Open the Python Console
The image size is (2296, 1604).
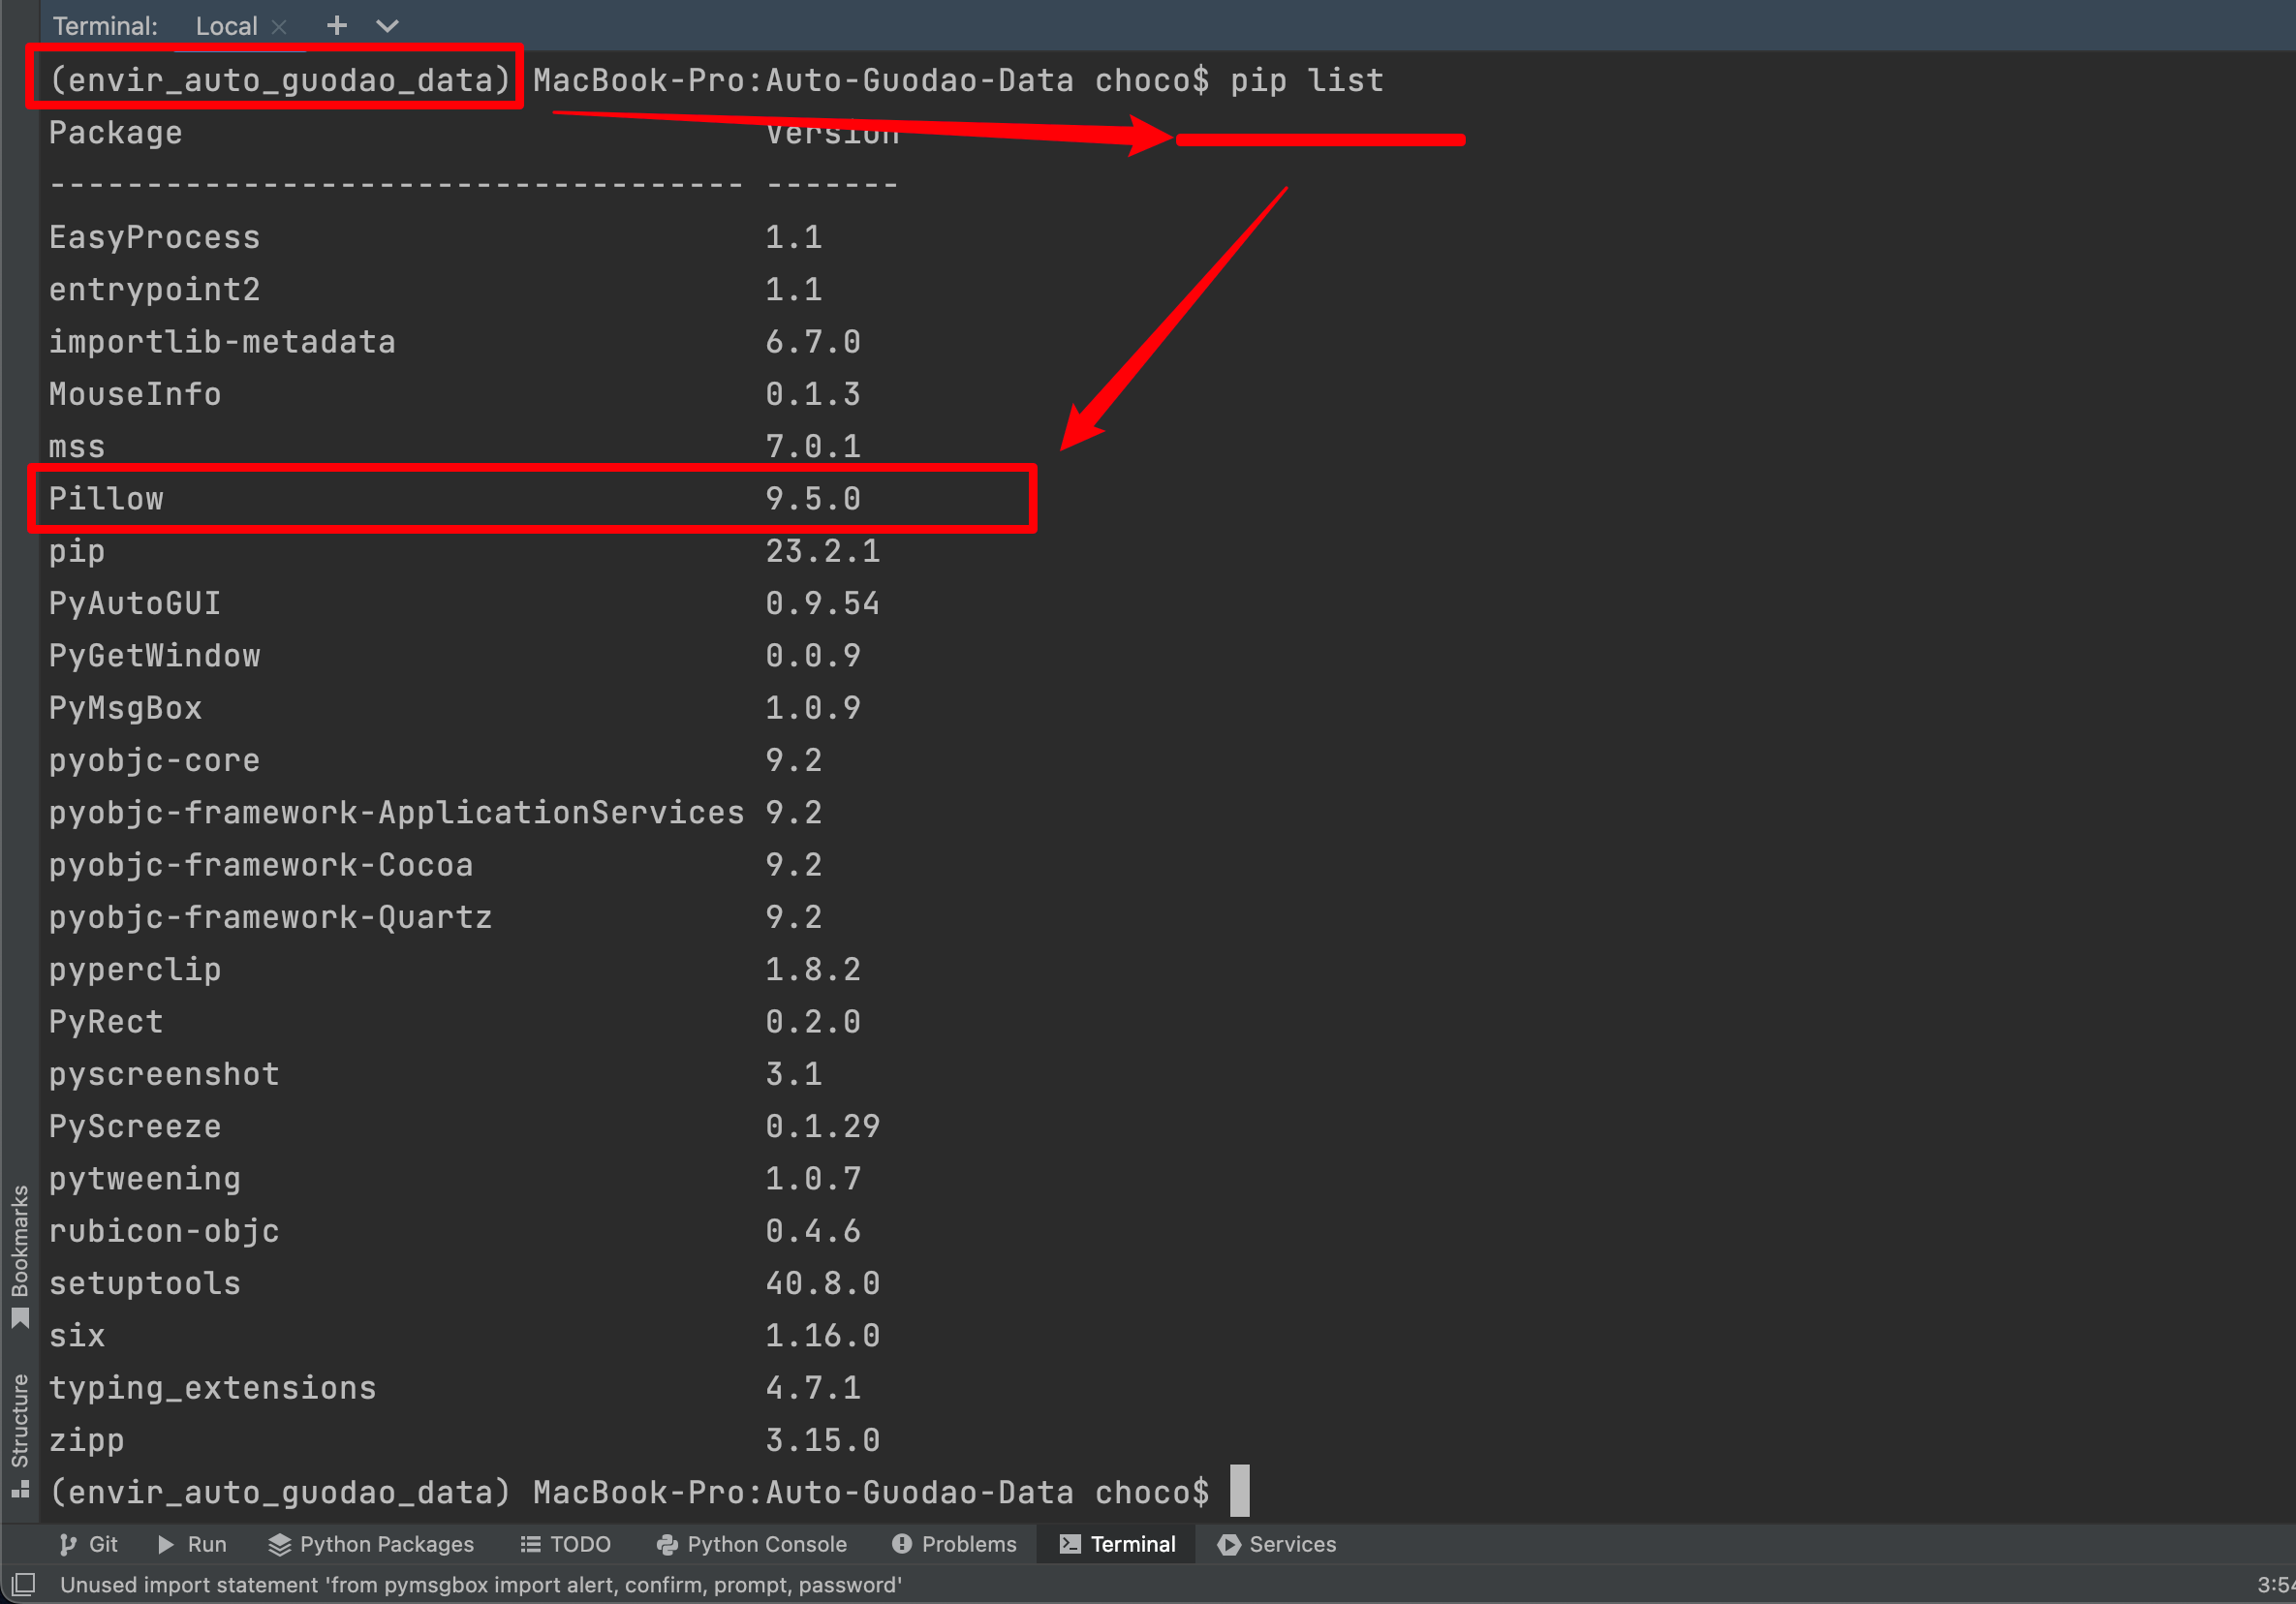[752, 1543]
